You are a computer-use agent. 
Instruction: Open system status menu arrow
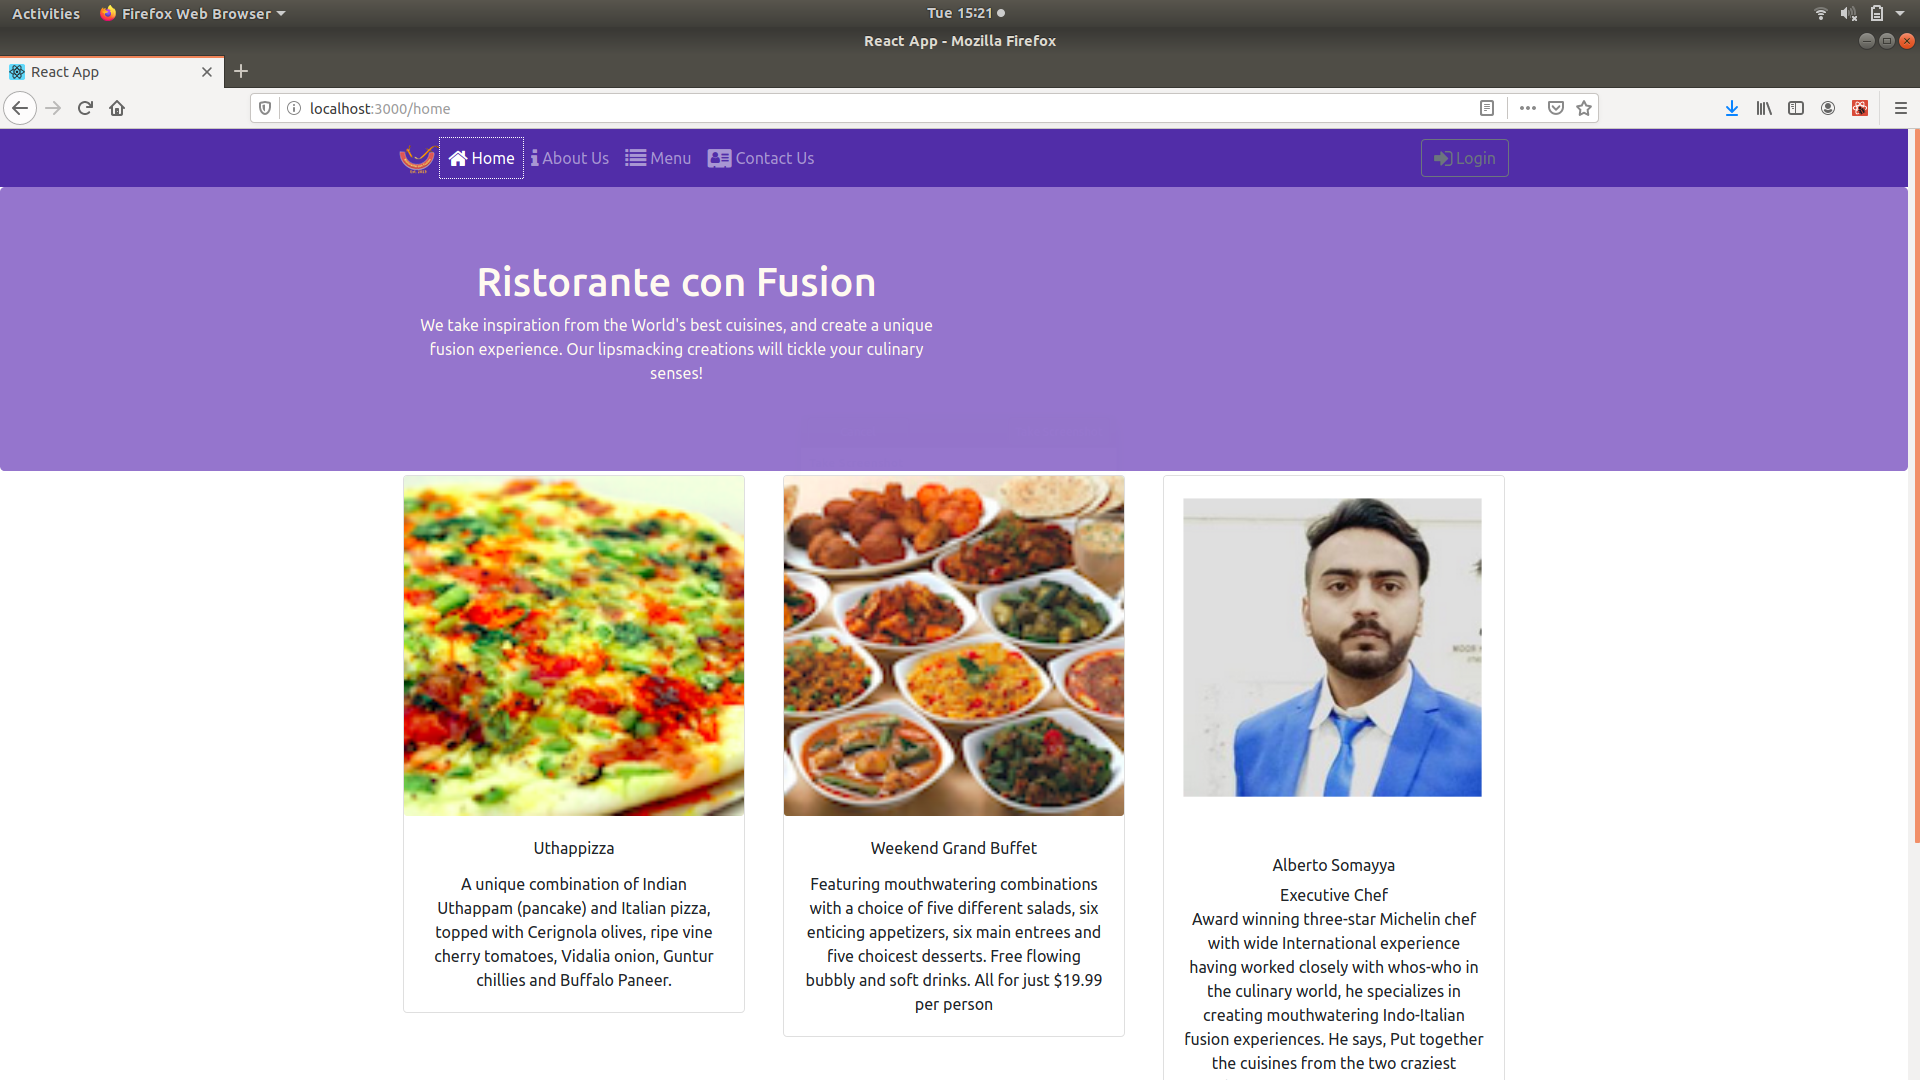pos(1900,13)
